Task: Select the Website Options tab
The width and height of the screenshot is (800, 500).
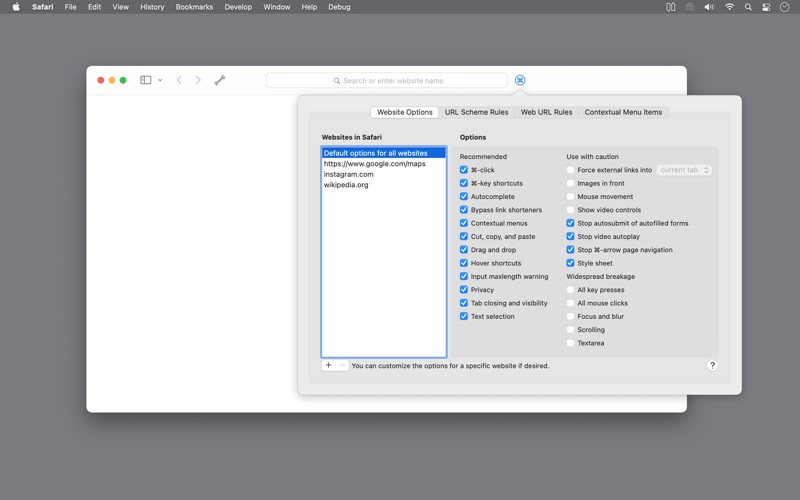Action: pos(405,112)
